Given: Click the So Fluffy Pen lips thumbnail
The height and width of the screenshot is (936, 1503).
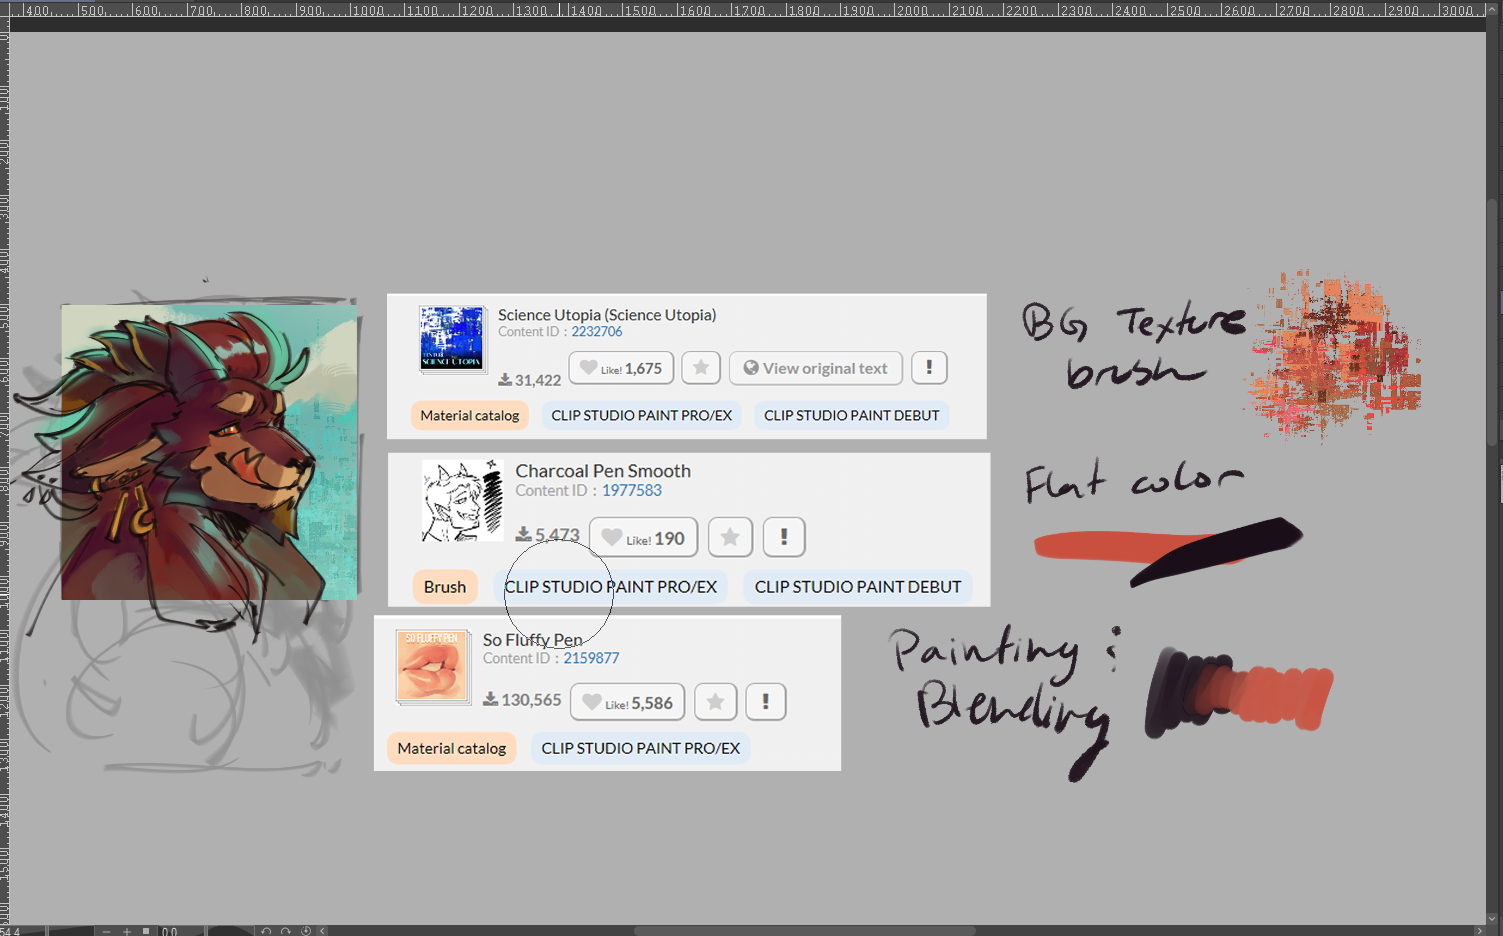Looking at the screenshot, I should point(432,666).
